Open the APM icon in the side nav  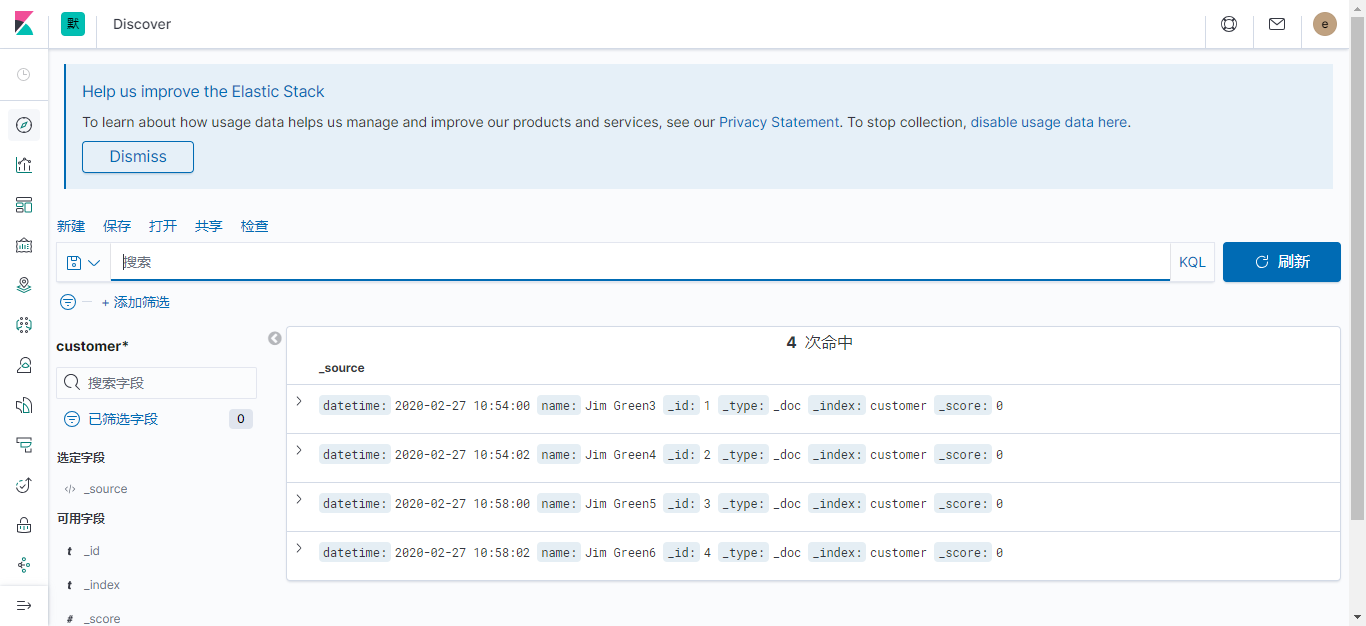(x=24, y=445)
